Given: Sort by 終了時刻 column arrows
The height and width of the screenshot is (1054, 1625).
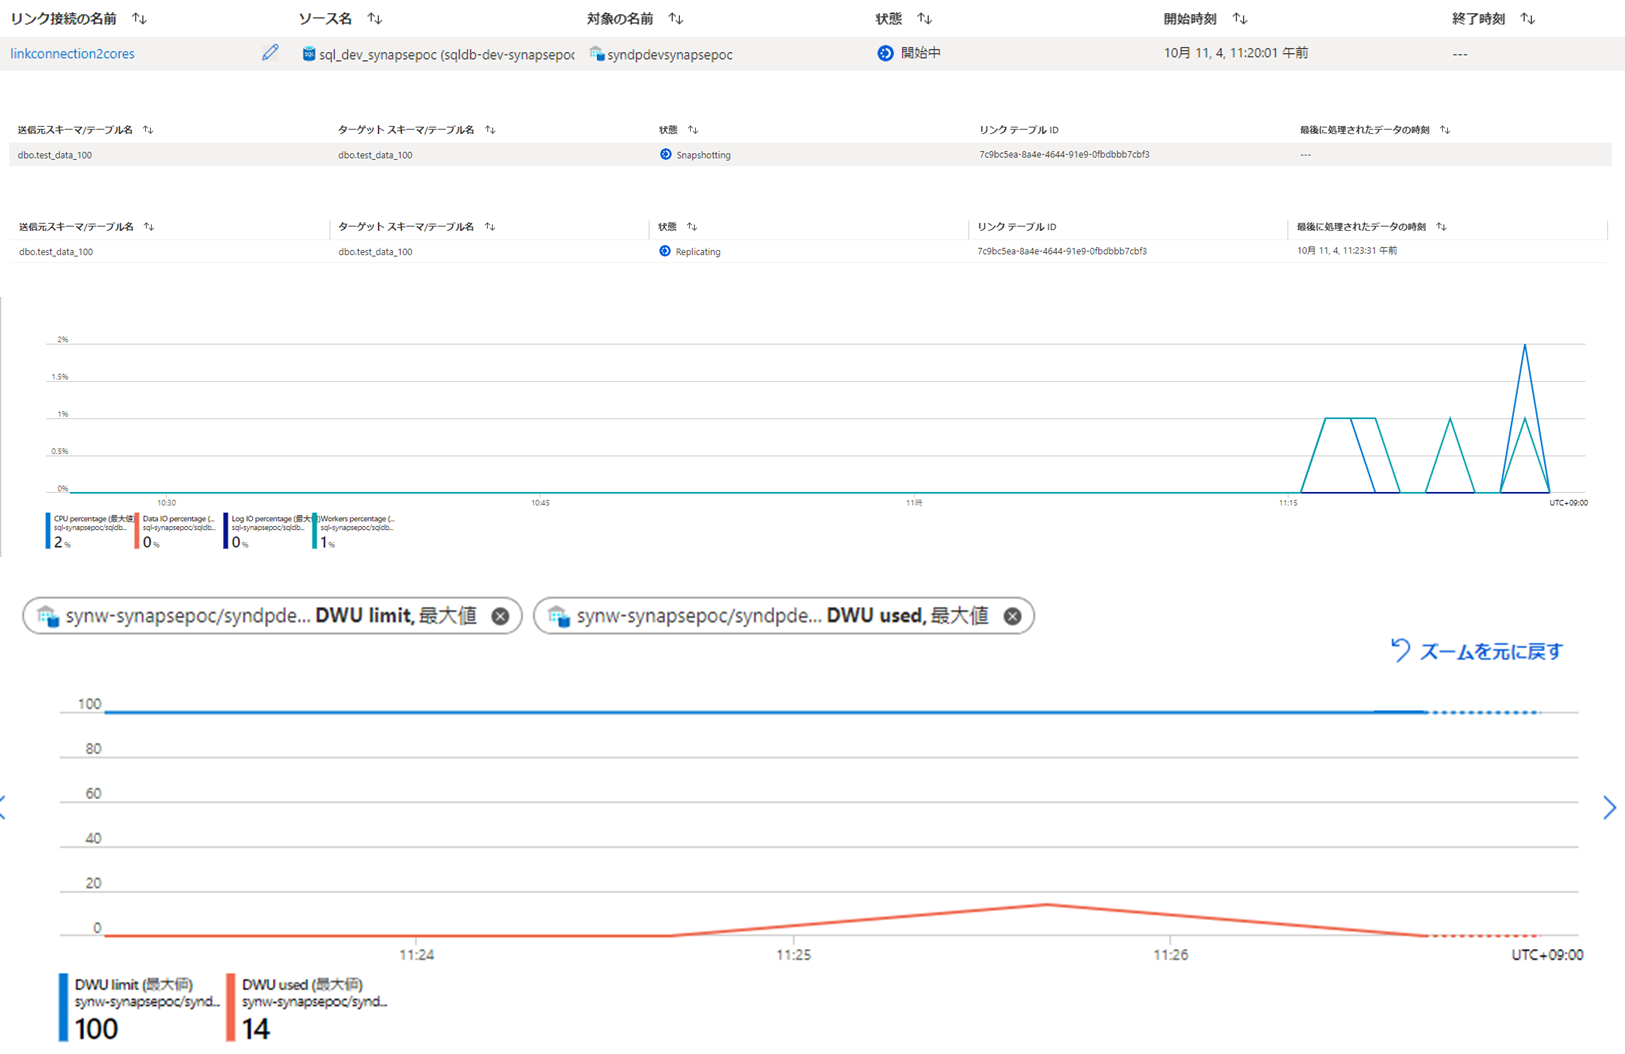Looking at the screenshot, I should (x=1527, y=19).
